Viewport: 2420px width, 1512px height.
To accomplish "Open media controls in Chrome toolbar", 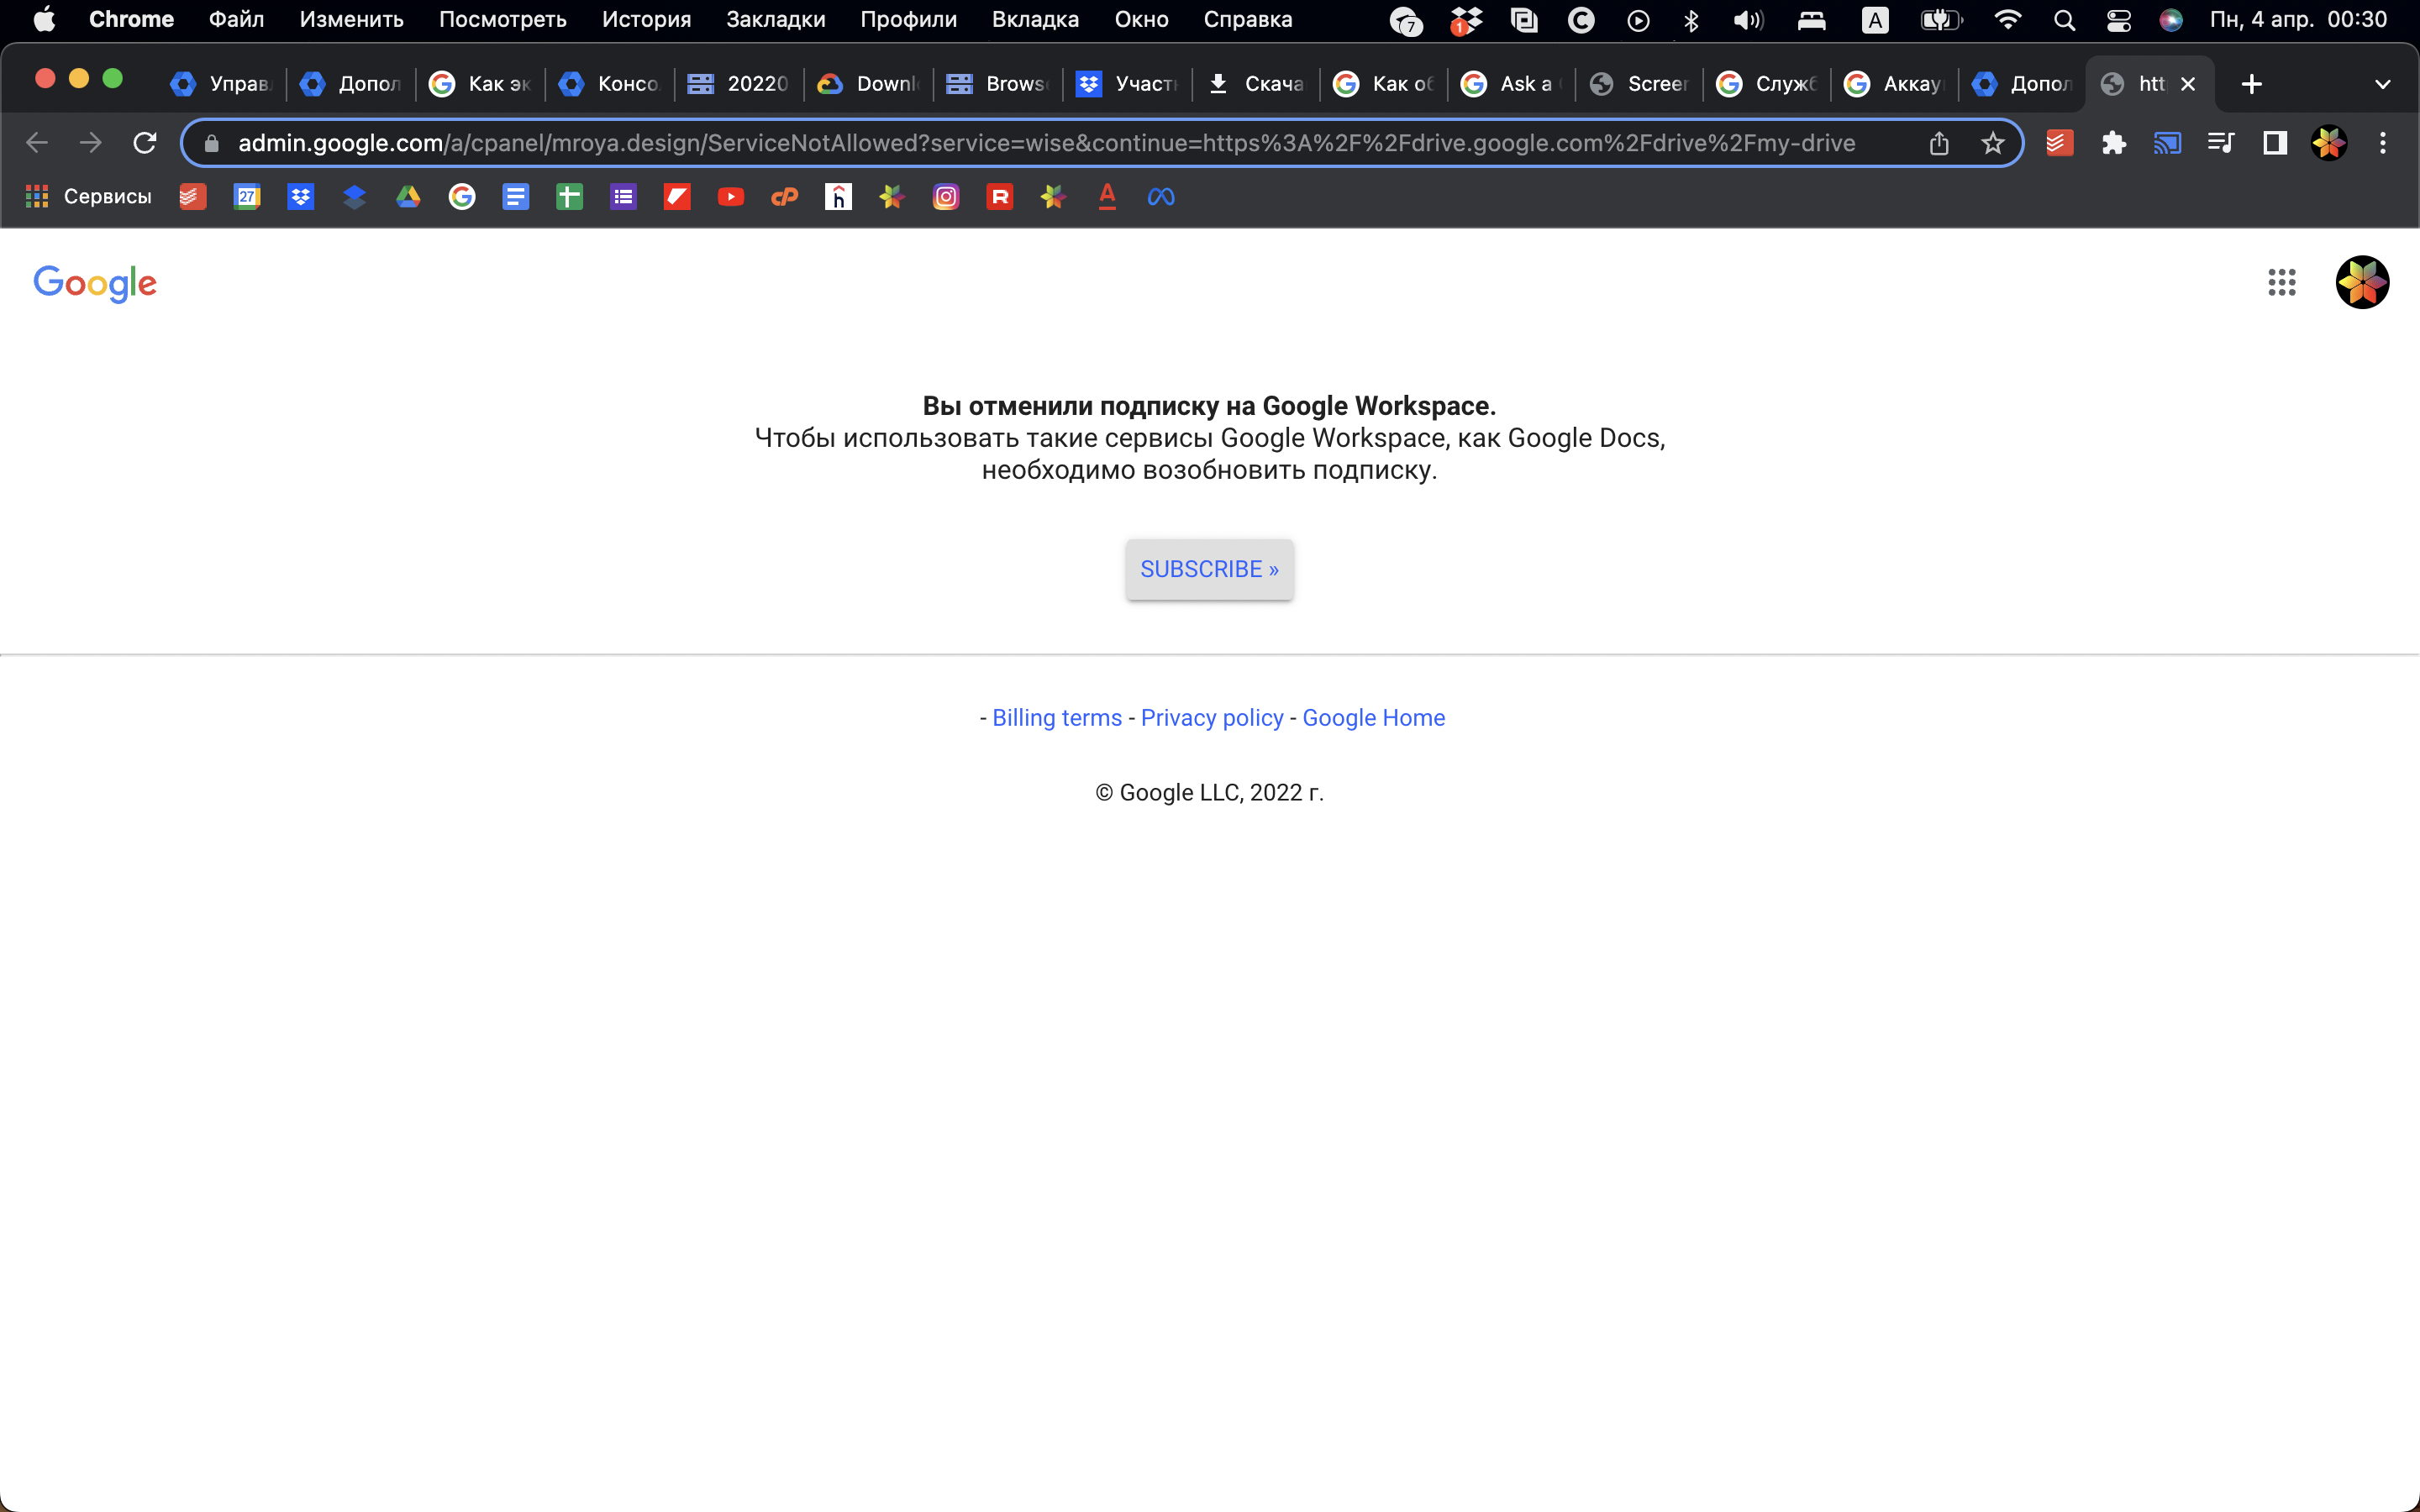I will tap(2220, 143).
